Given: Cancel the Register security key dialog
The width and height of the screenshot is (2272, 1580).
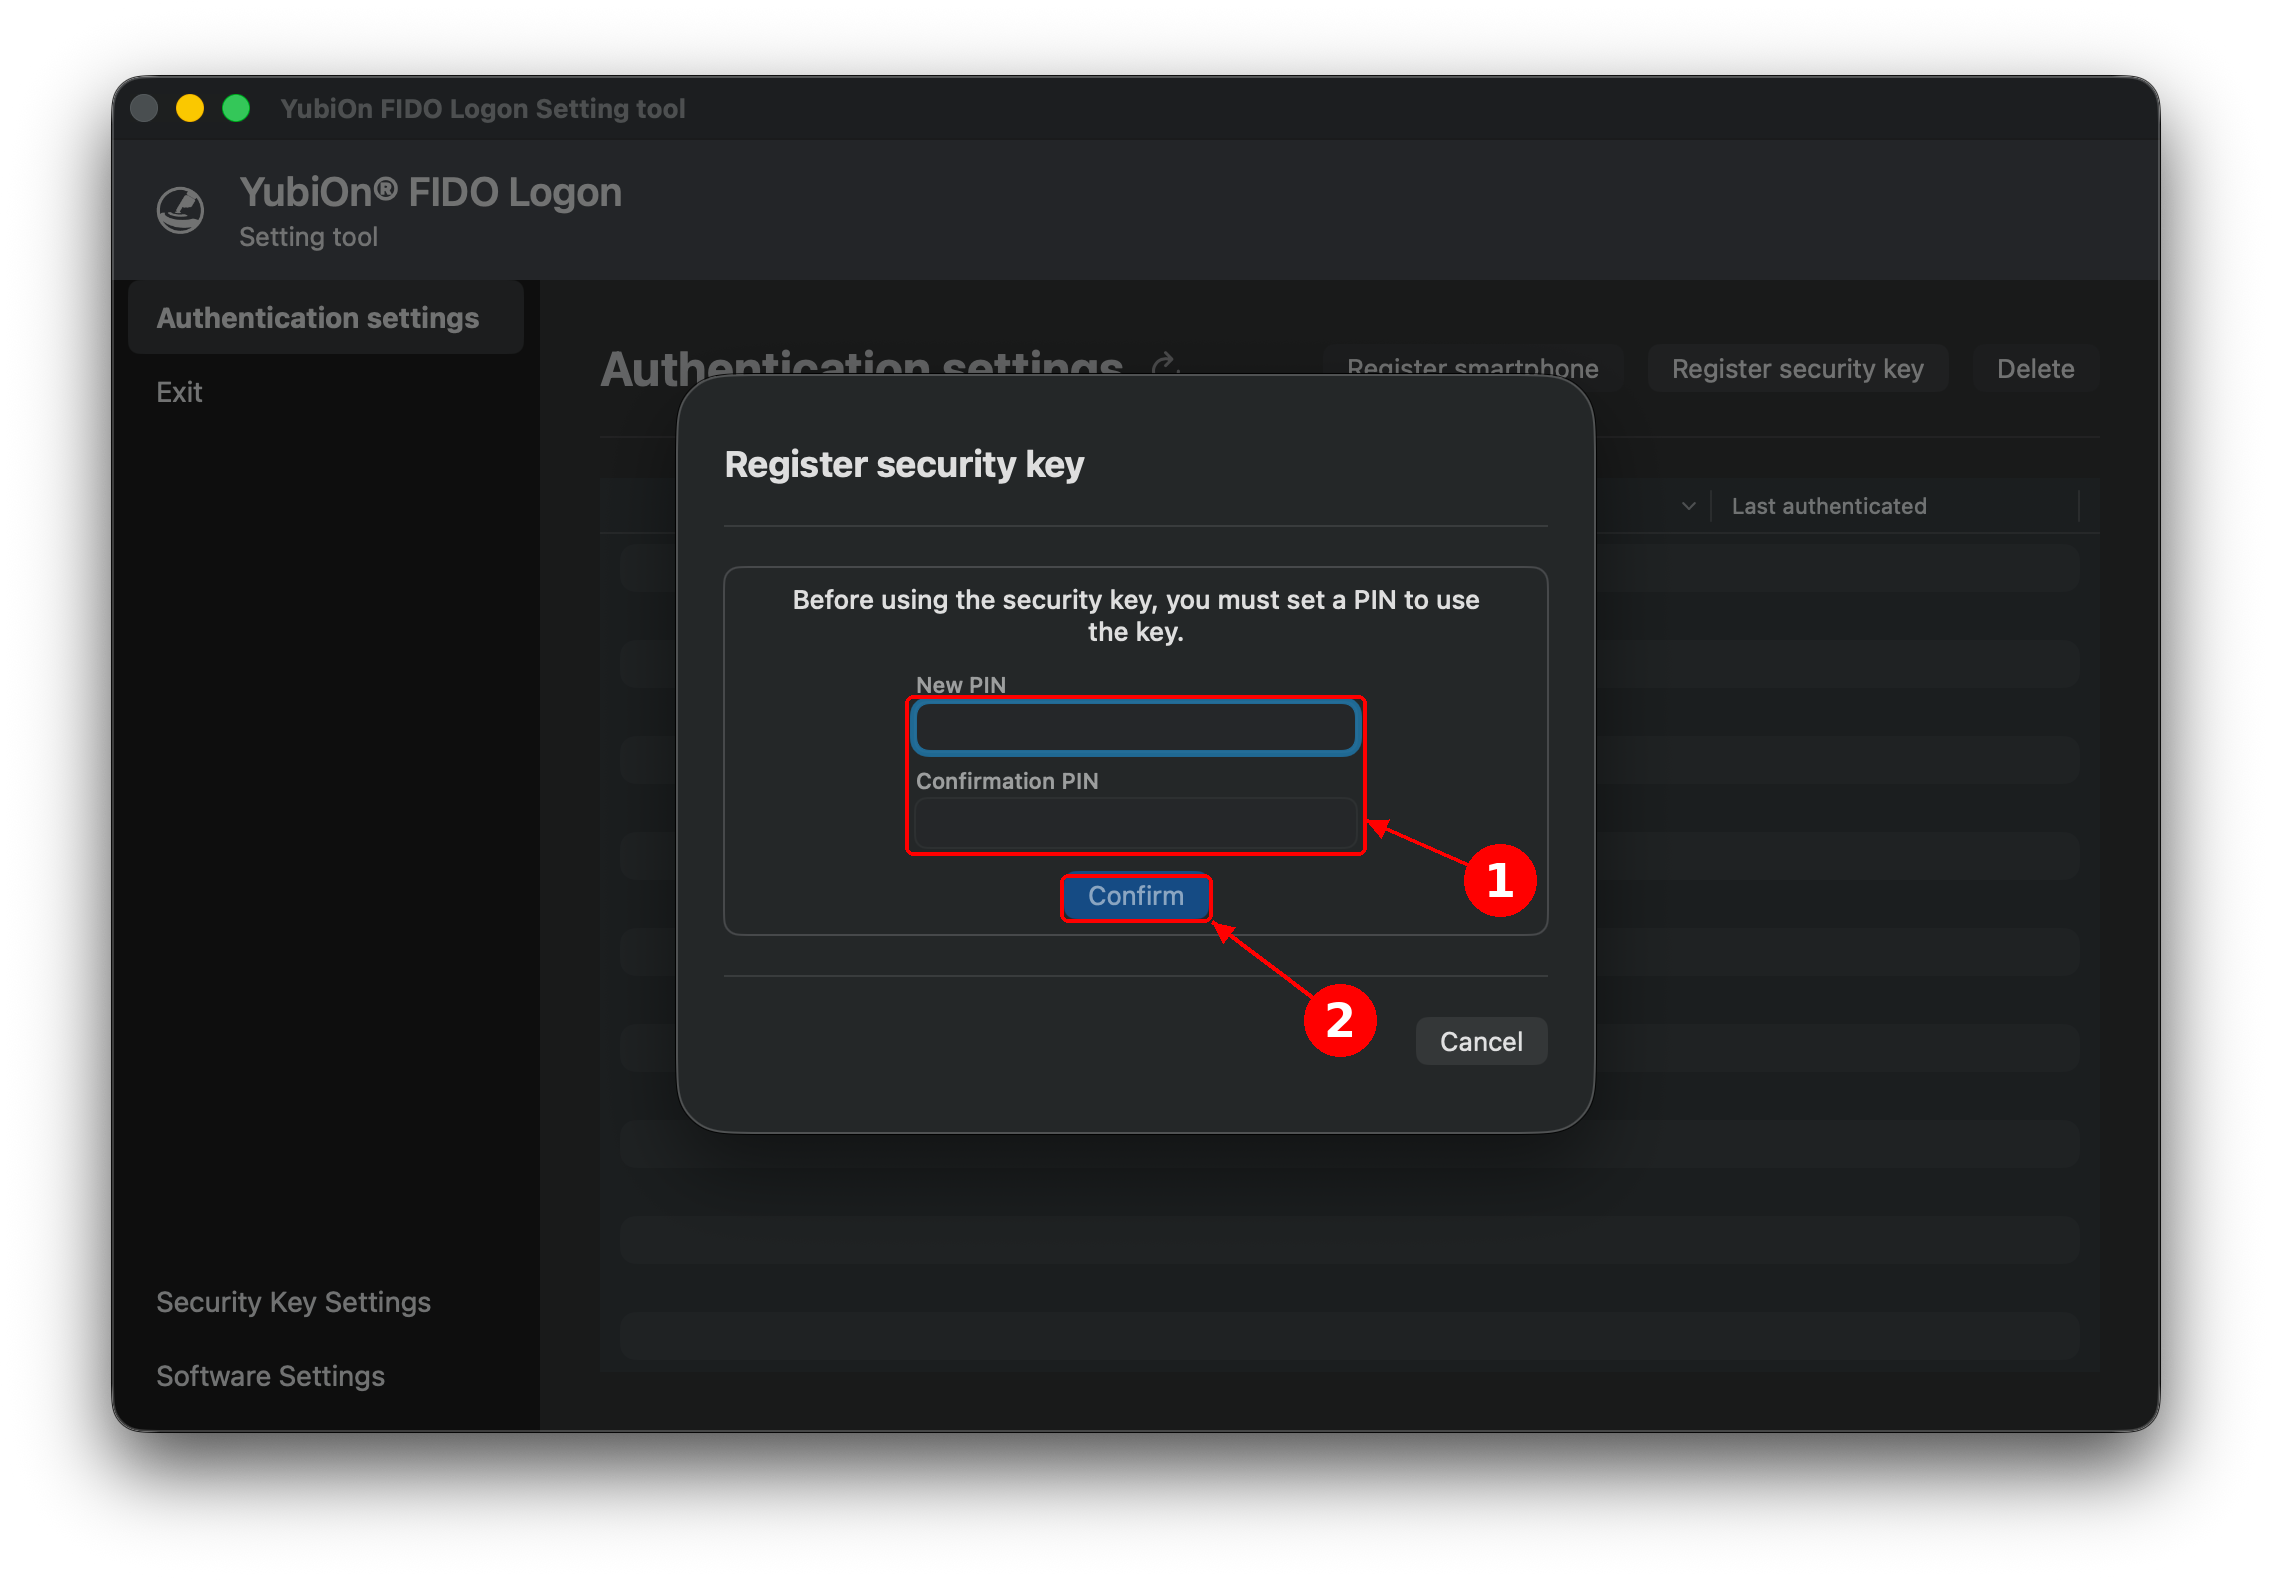Looking at the screenshot, I should tap(1481, 1041).
